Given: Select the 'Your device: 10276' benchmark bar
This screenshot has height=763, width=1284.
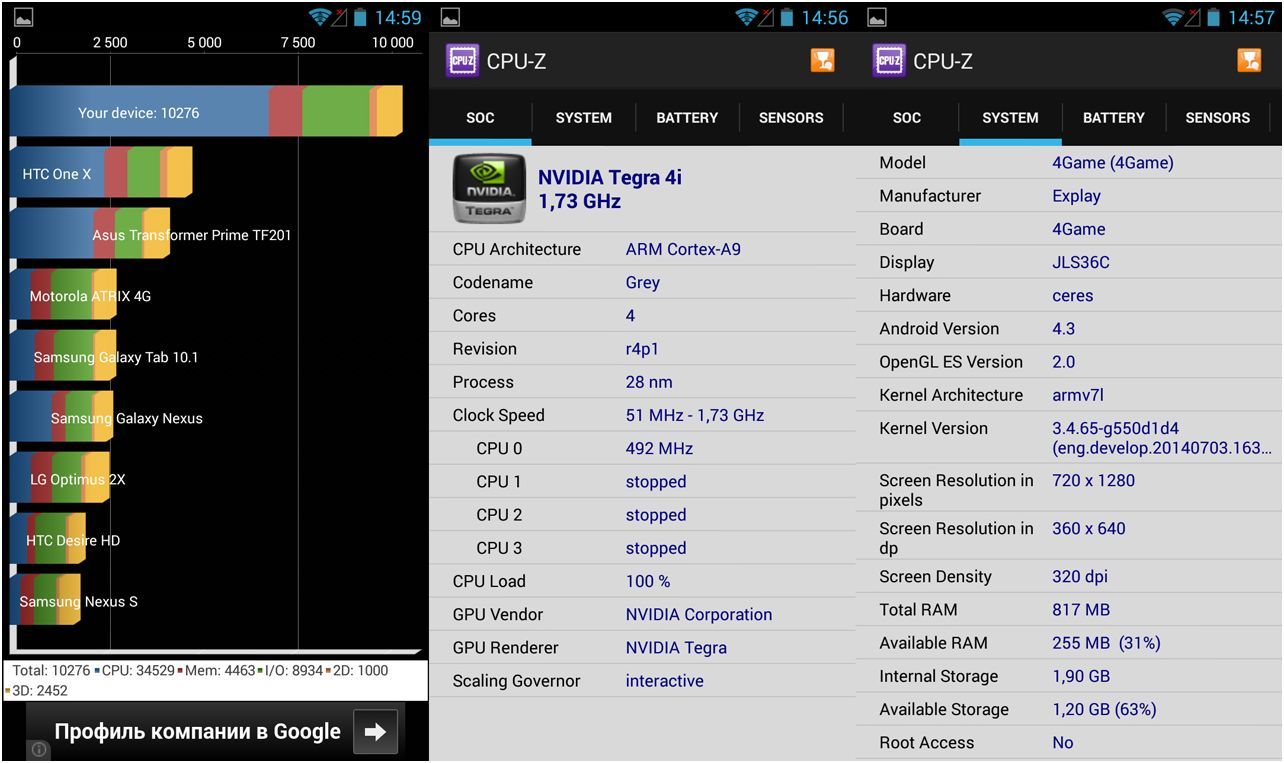Looking at the screenshot, I should [205, 112].
